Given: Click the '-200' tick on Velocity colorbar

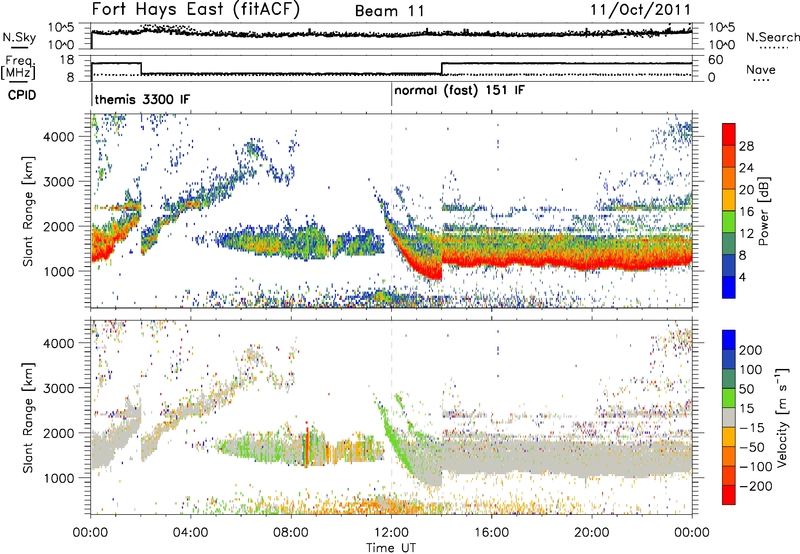Looking at the screenshot, I should pyautogui.click(x=755, y=486).
